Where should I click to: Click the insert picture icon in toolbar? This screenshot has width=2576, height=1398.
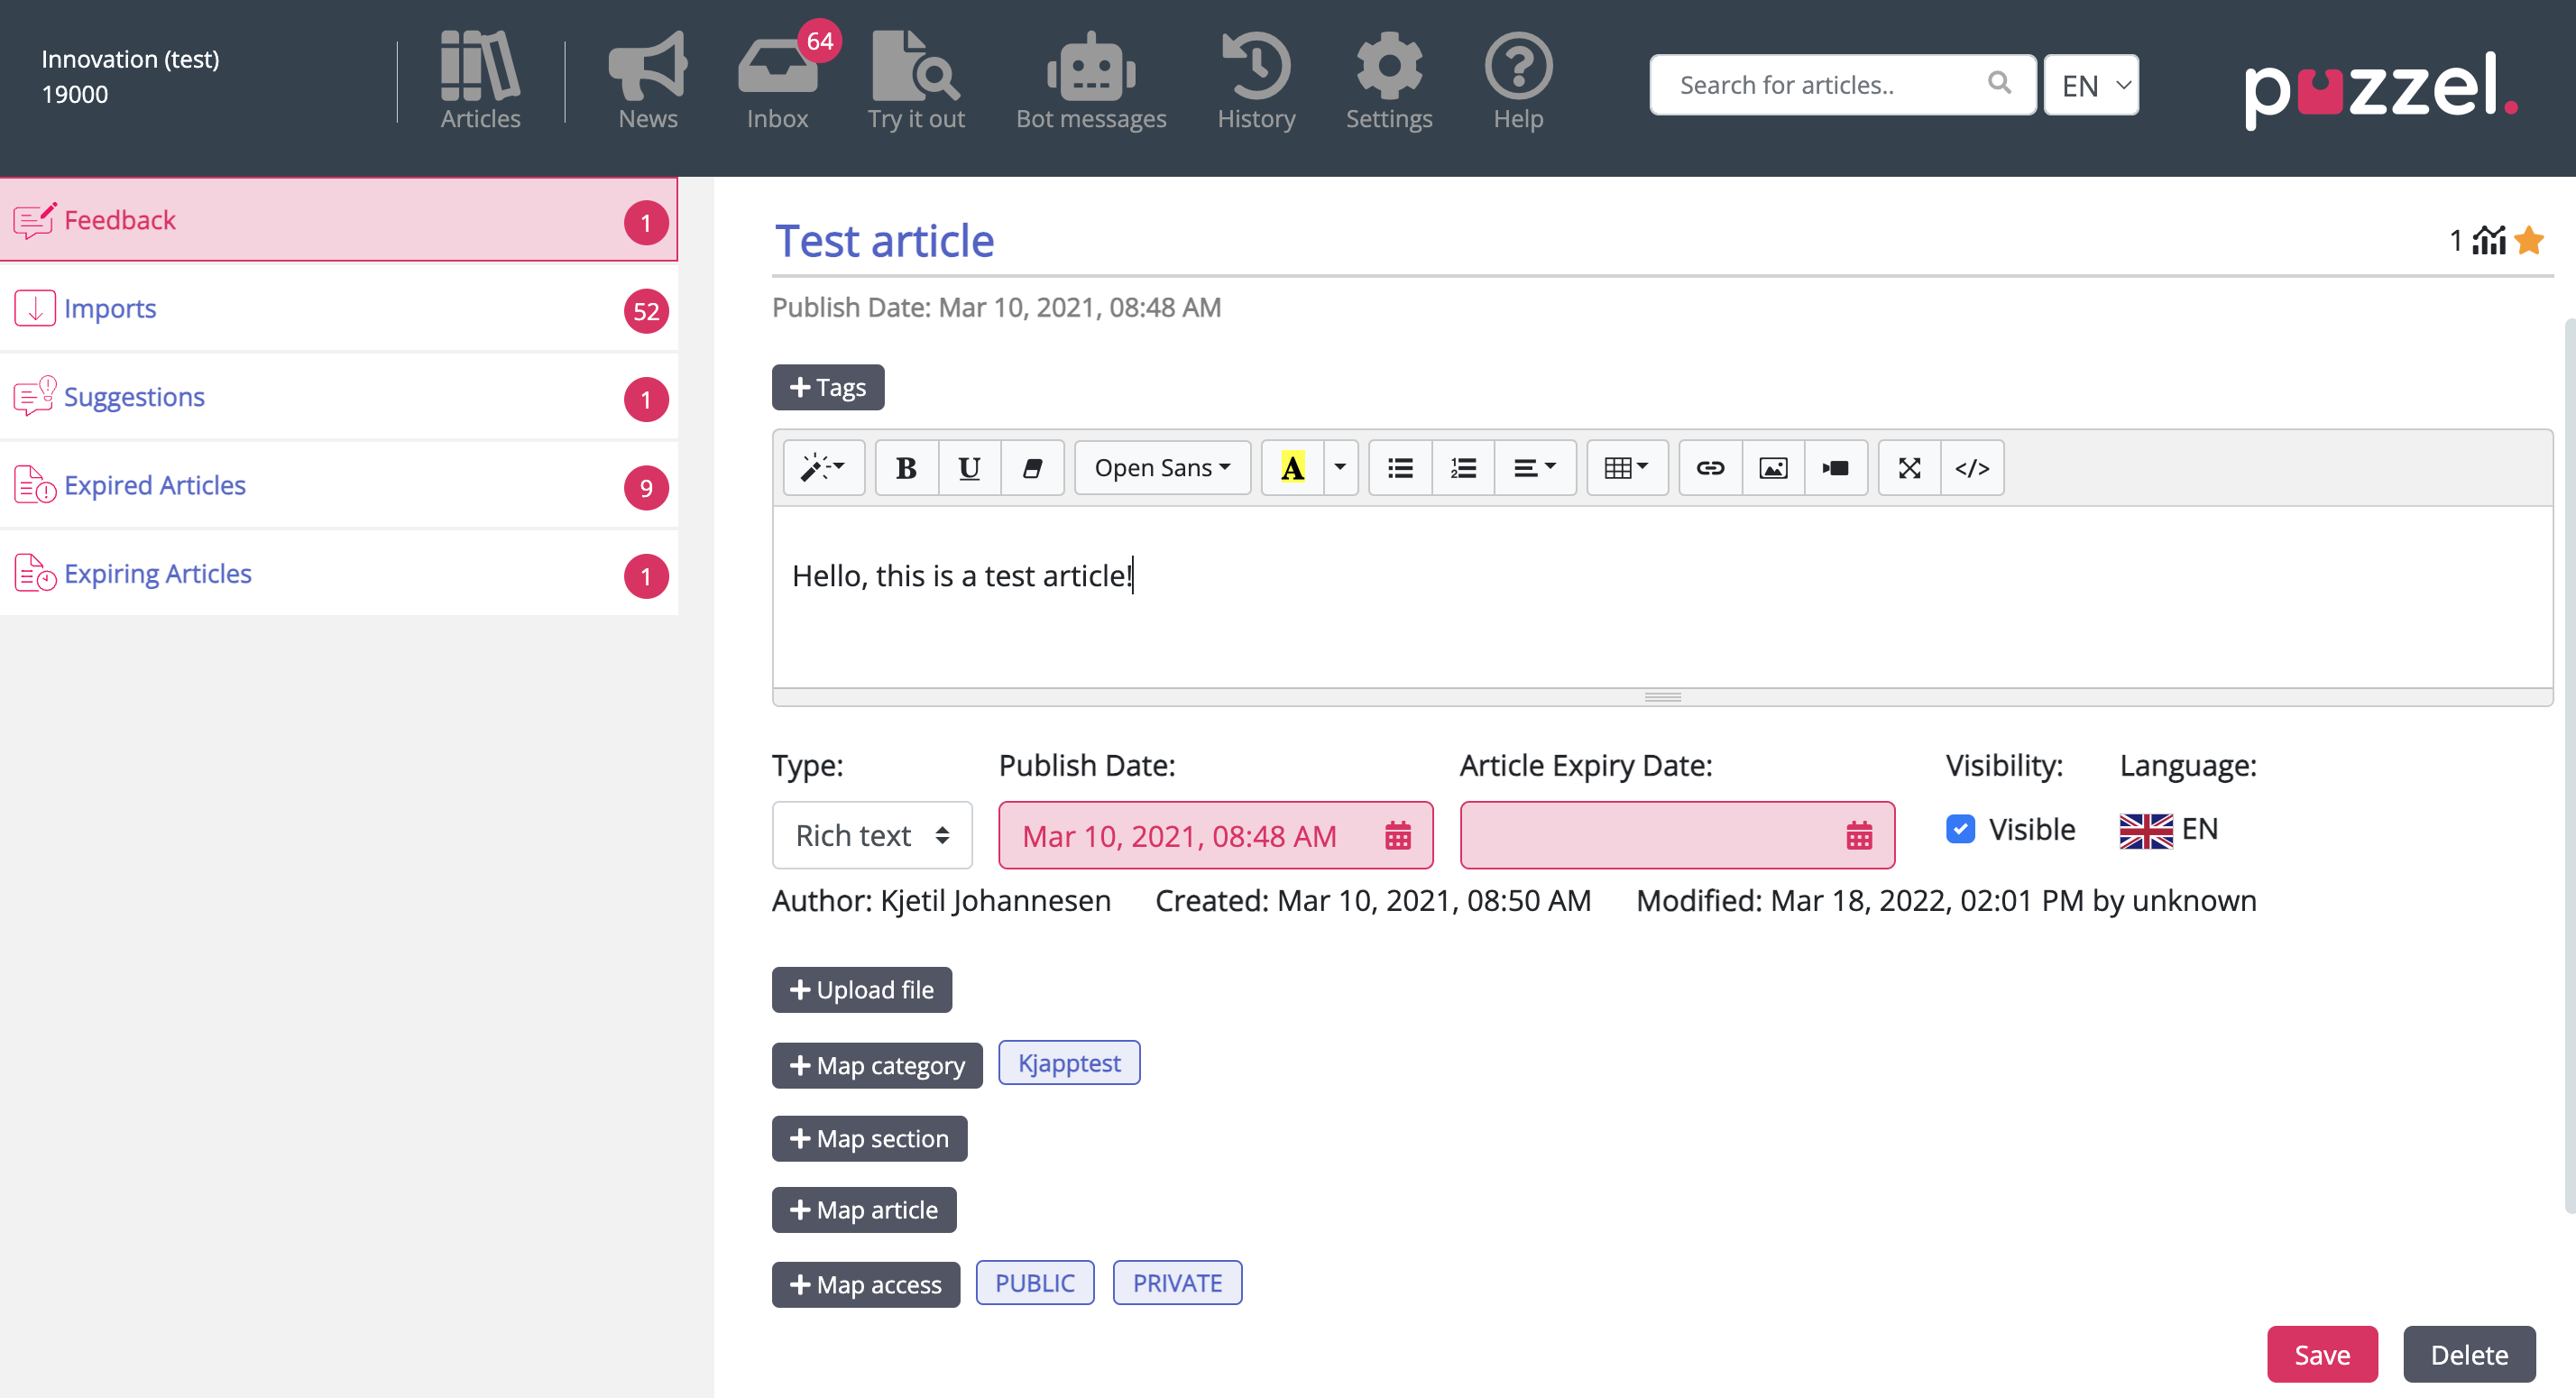click(1773, 468)
